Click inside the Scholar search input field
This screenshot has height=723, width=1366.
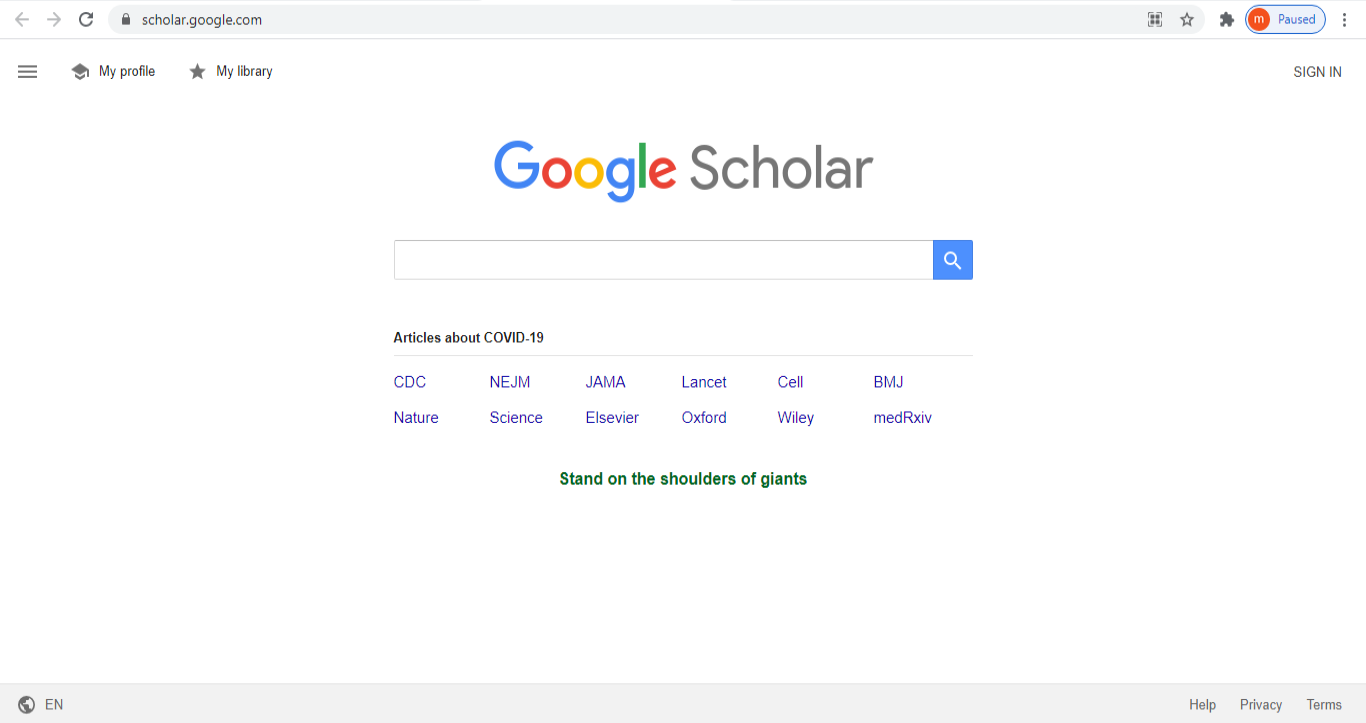pyautogui.click(x=663, y=259)
